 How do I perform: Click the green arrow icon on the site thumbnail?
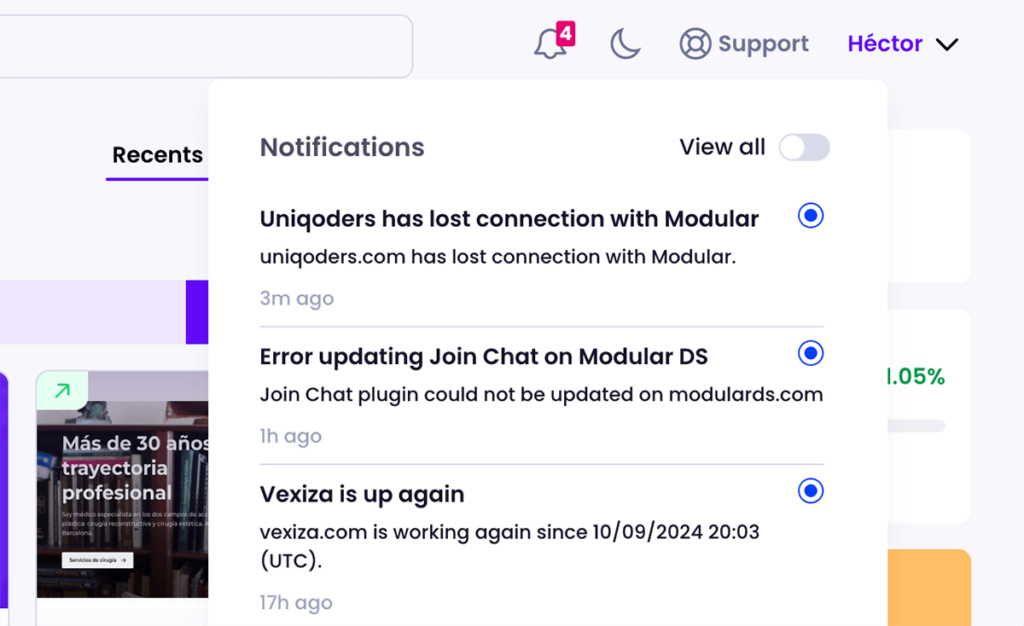tap(61, 389)
